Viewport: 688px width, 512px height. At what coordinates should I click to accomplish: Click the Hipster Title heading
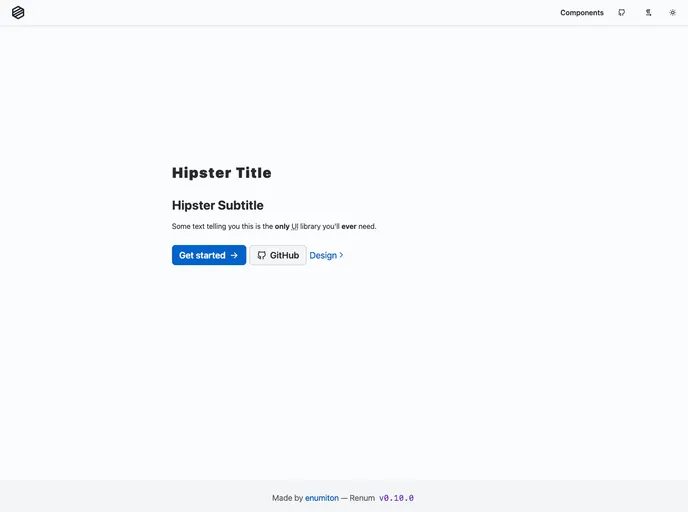coord(221,173)
